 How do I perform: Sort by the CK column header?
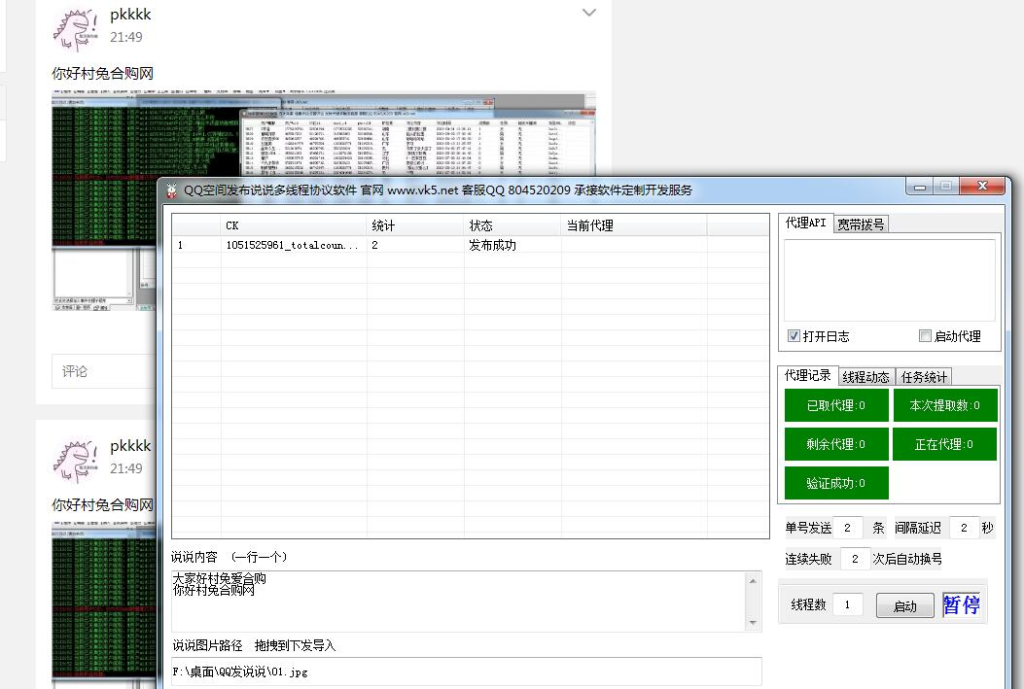coord(294,225)
